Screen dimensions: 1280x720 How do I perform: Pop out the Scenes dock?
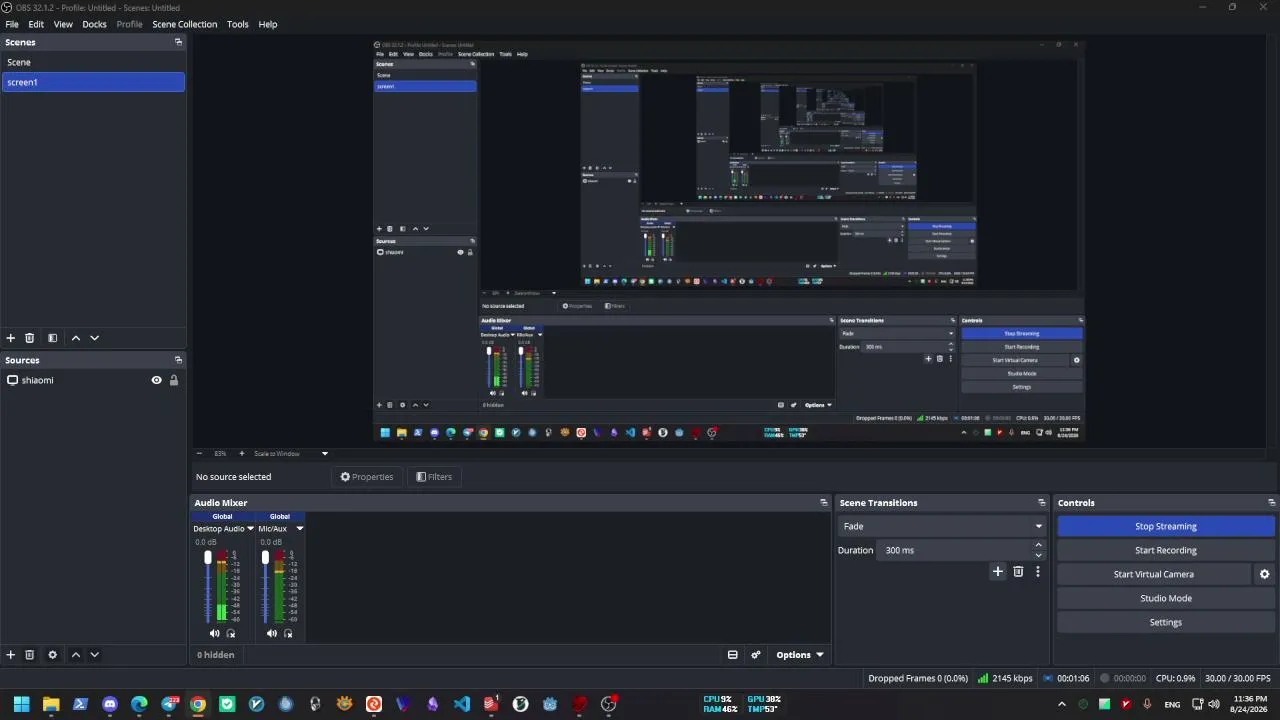click(178, 42)
